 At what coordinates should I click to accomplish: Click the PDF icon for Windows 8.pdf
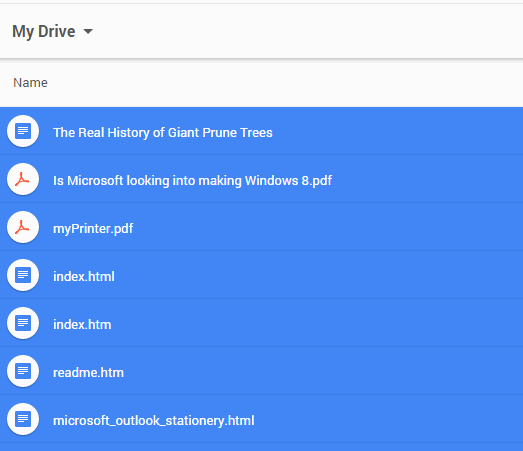pos(23,179)
